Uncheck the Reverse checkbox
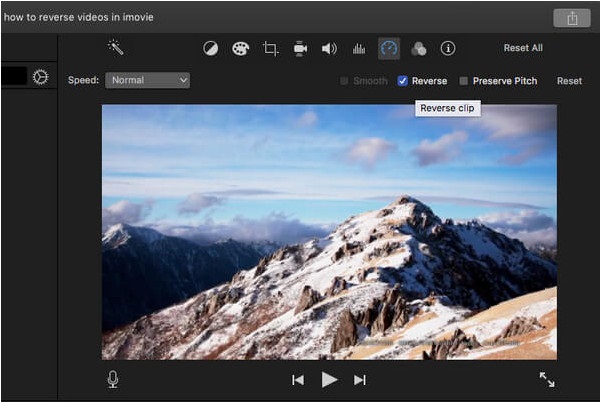600x402 pixels. tap(402, 81)
